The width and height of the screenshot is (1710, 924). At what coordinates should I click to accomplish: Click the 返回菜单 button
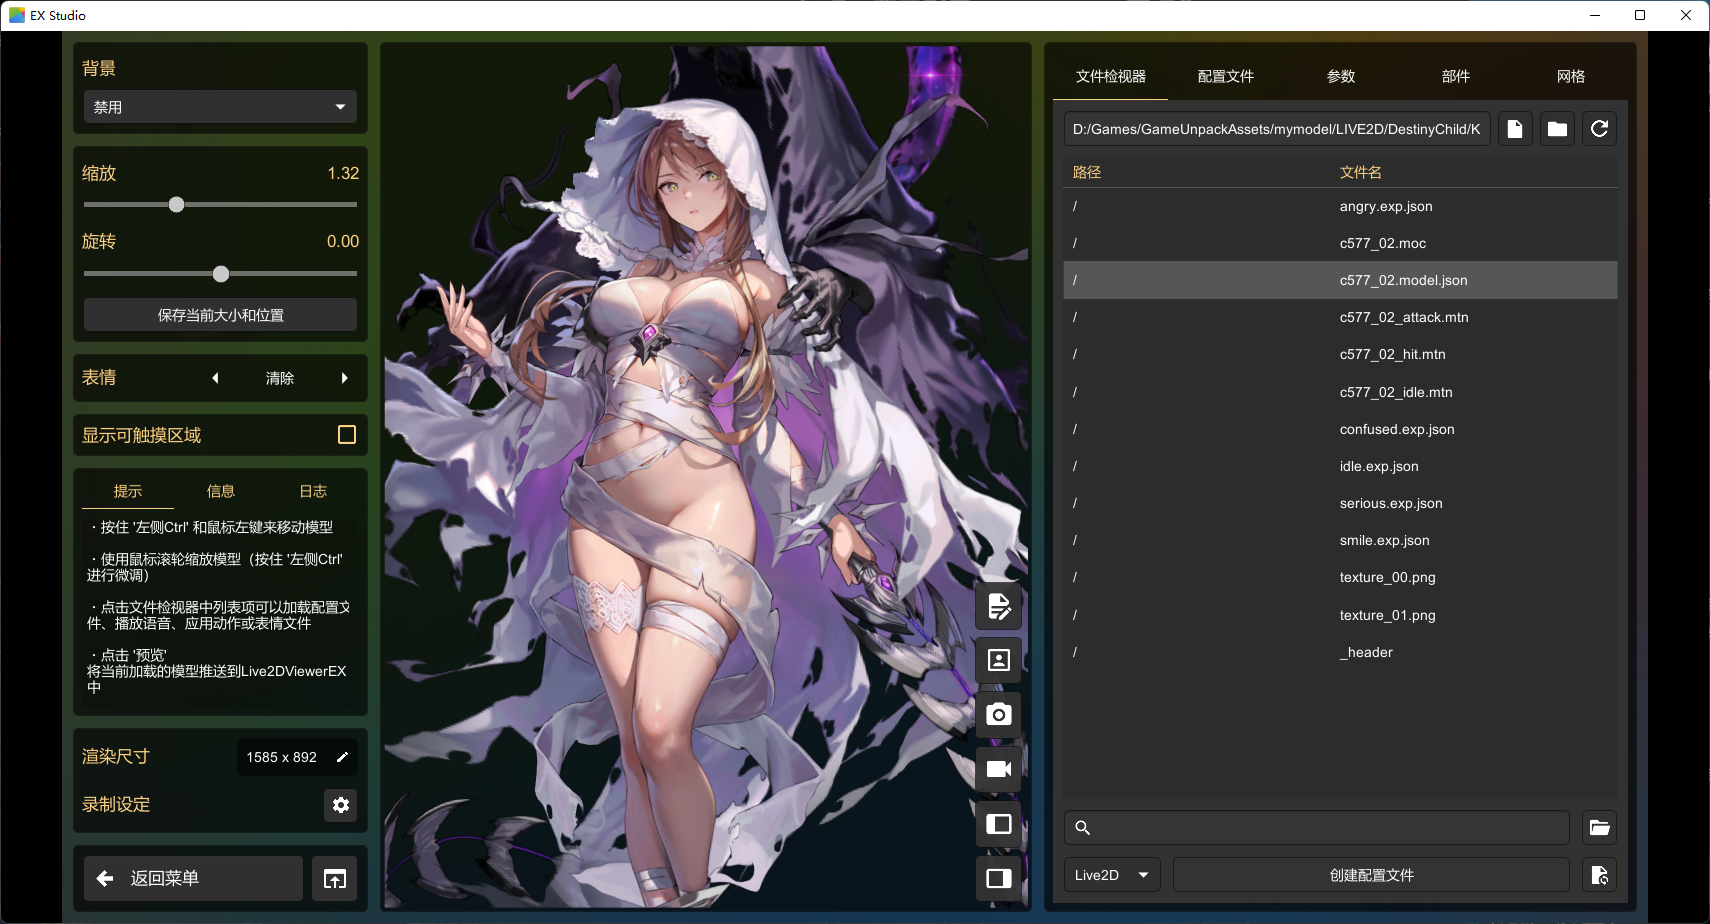(193, 879)
